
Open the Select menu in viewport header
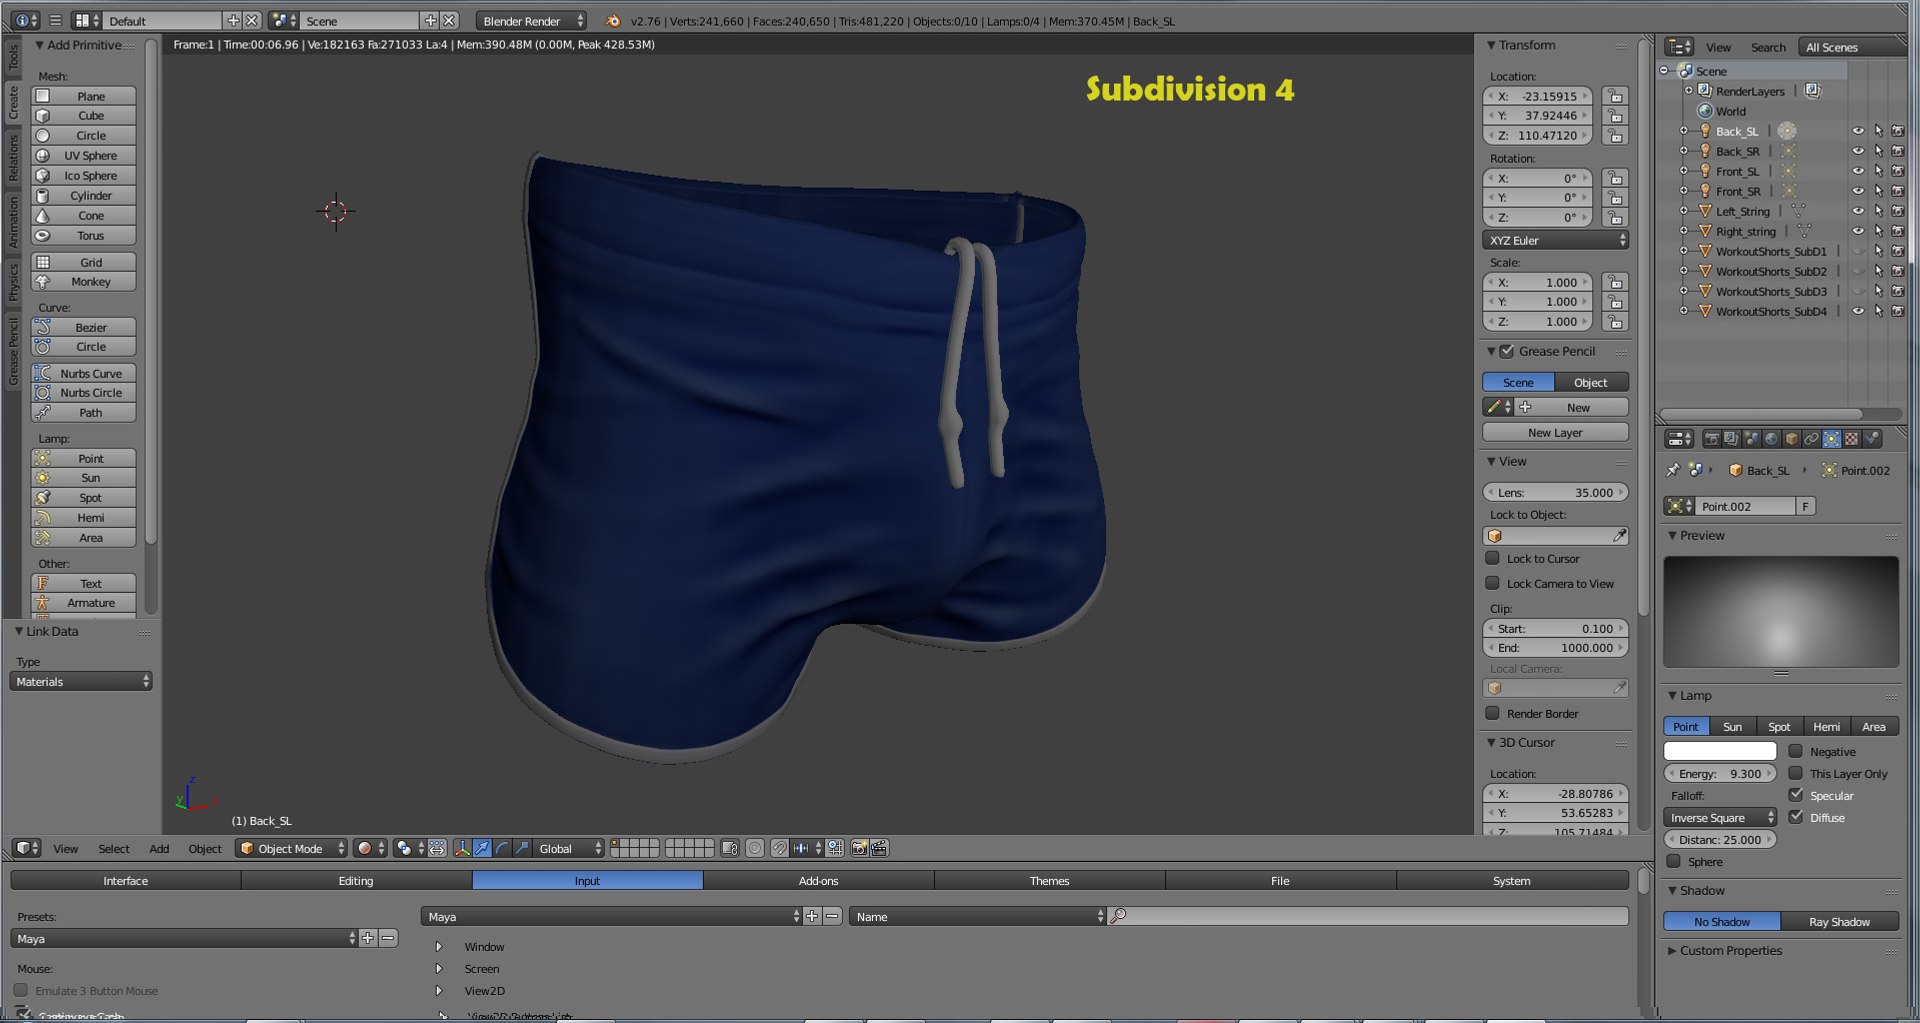click(113, 848)
